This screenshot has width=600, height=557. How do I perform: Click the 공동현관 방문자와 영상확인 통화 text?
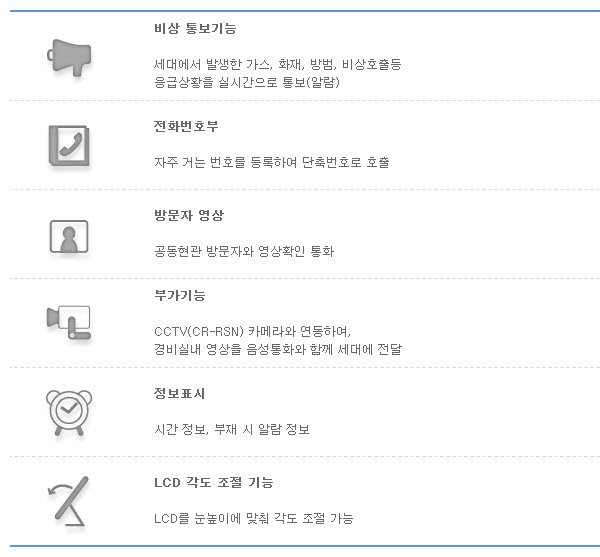(x=244, y=251)
